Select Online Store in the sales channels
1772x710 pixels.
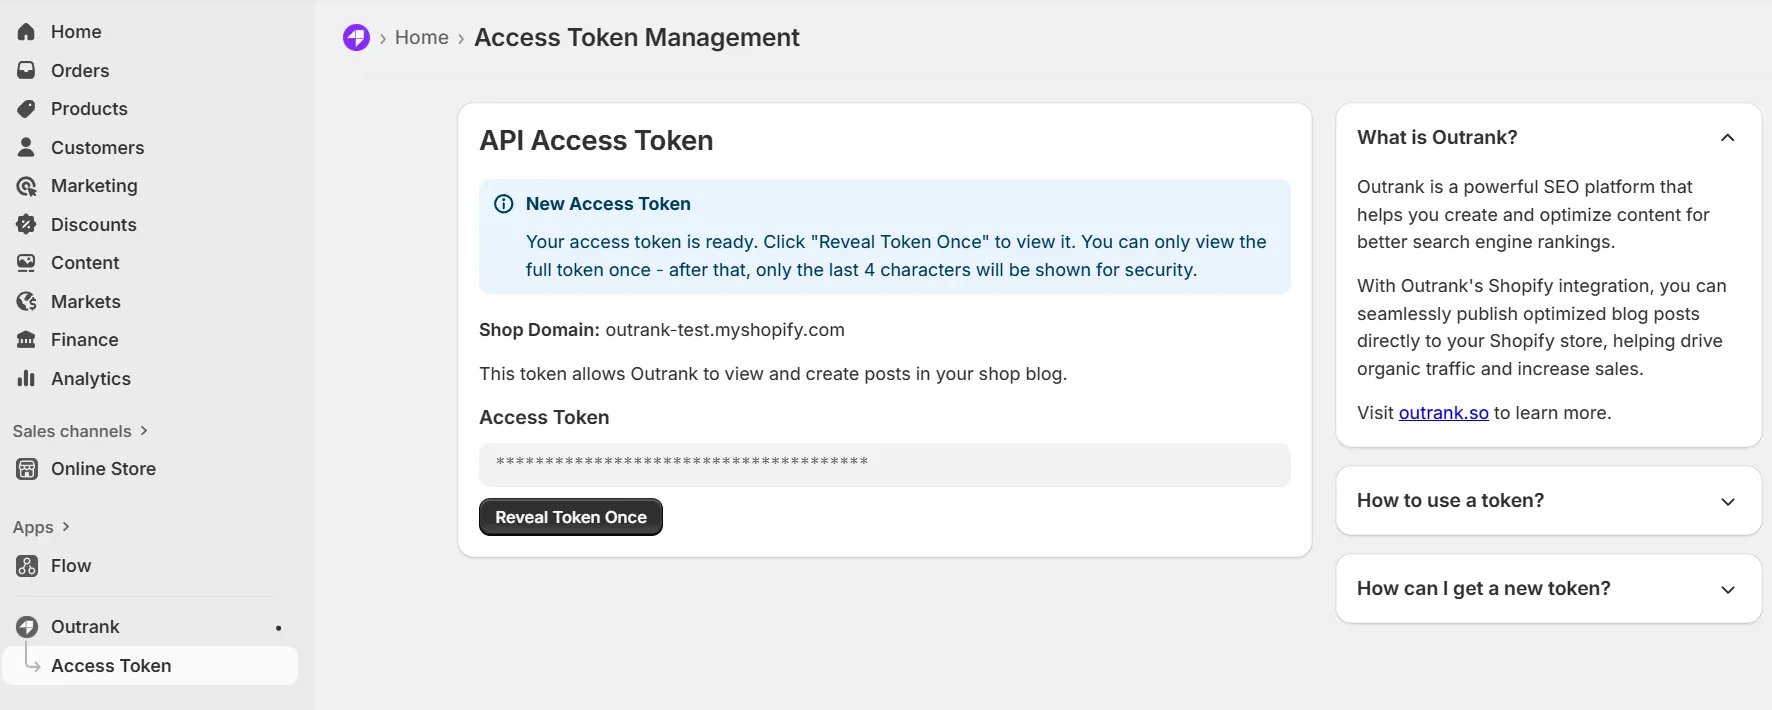(x=103, y=468)
